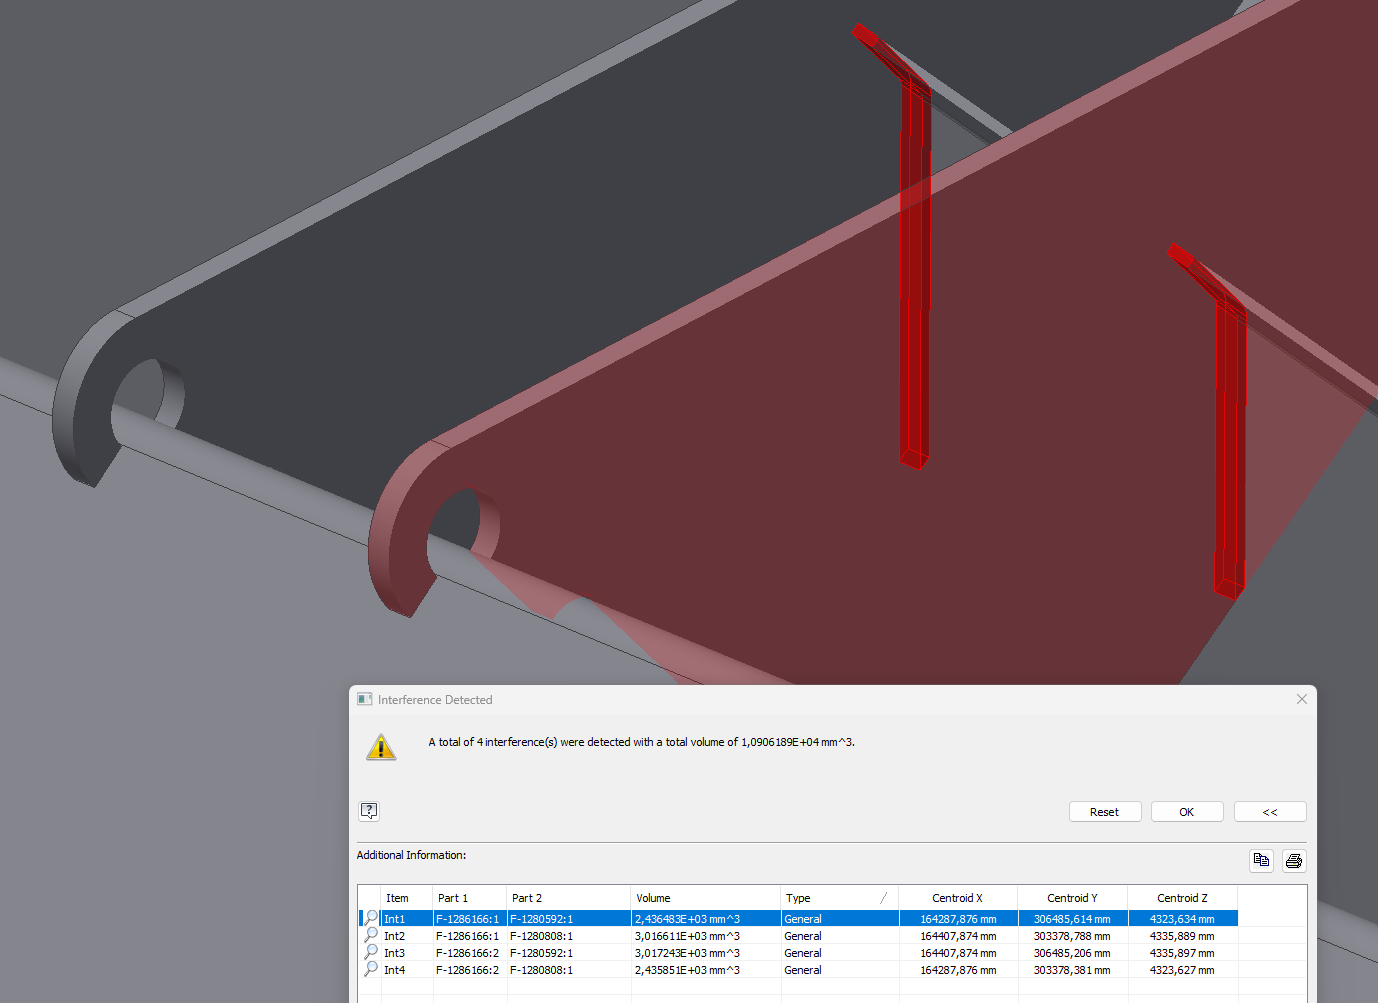Click the magnifier icon beside Int4
The image size is (1378, 1003).
[x=369, y=969]
